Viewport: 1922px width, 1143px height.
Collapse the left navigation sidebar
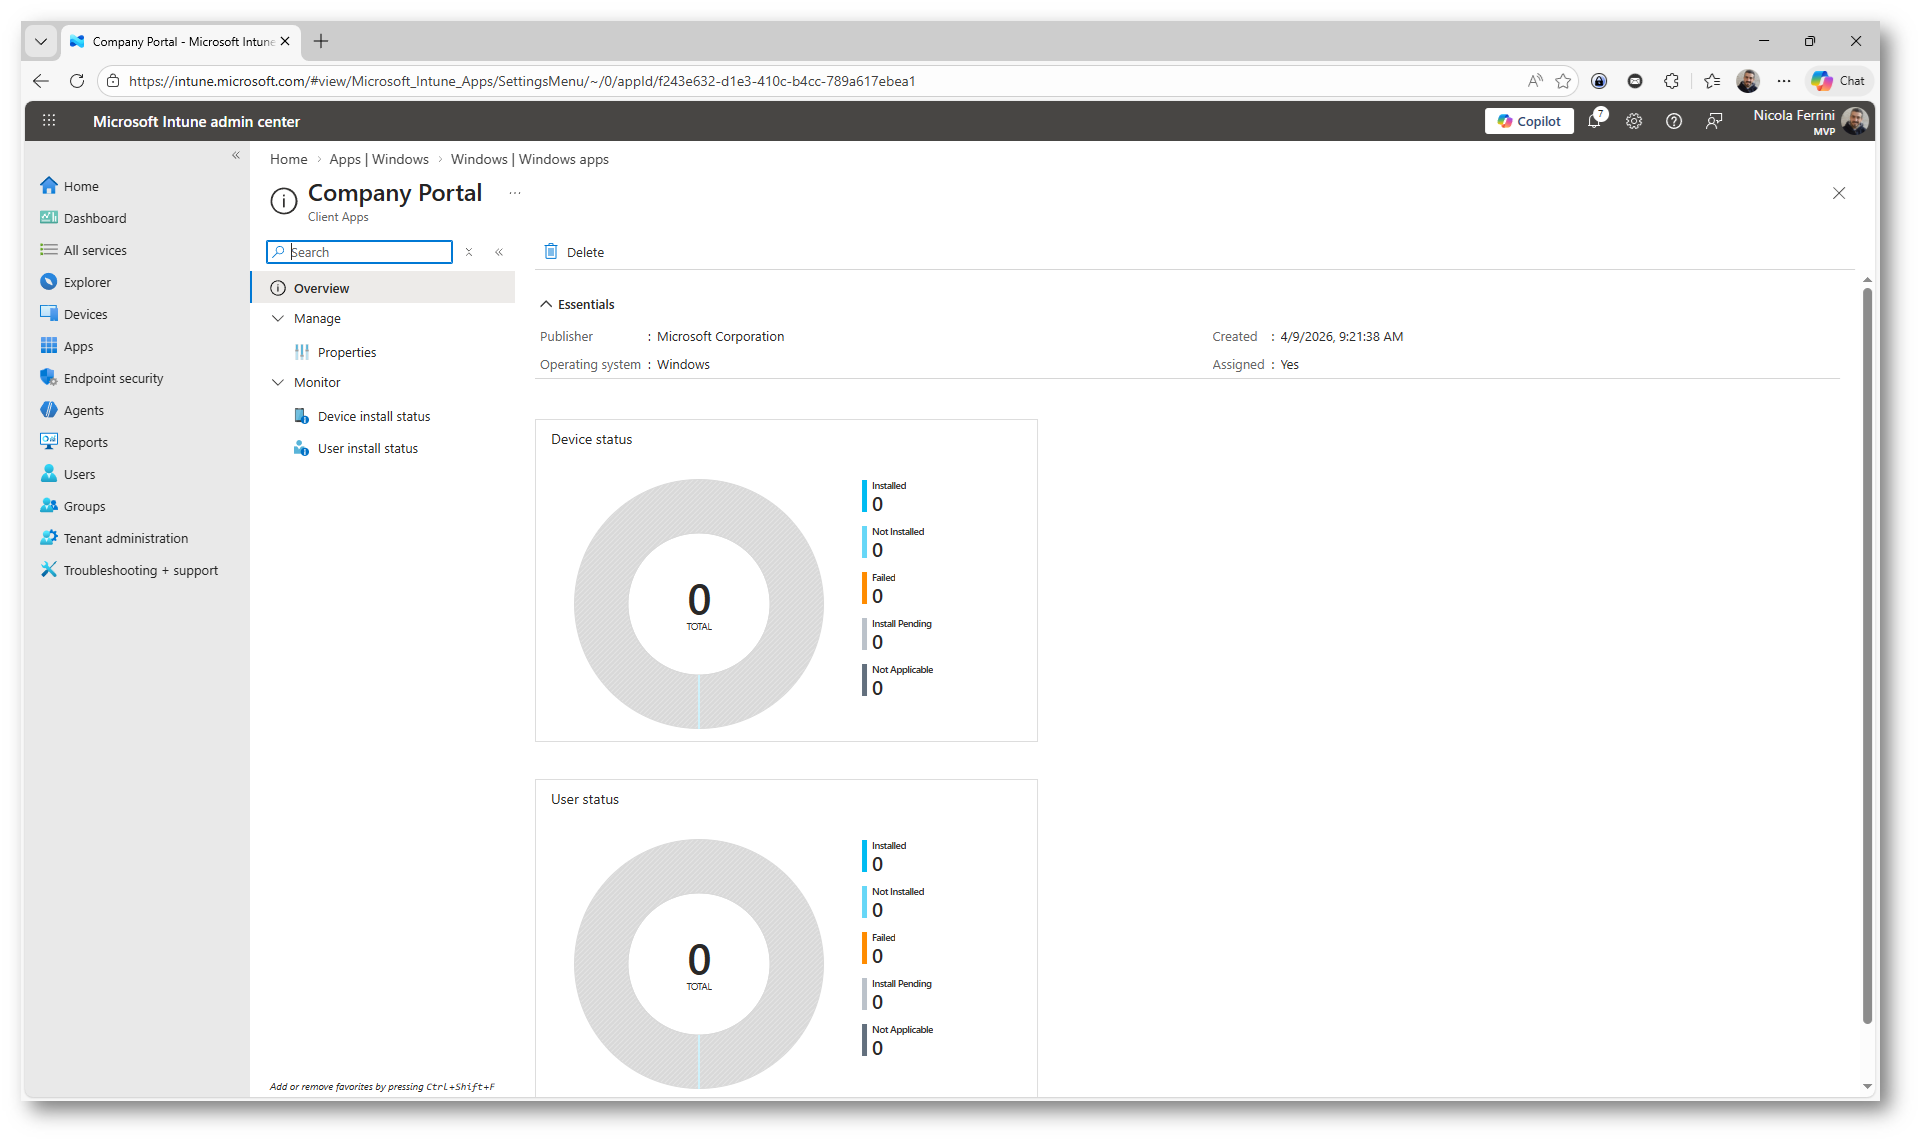236,155
